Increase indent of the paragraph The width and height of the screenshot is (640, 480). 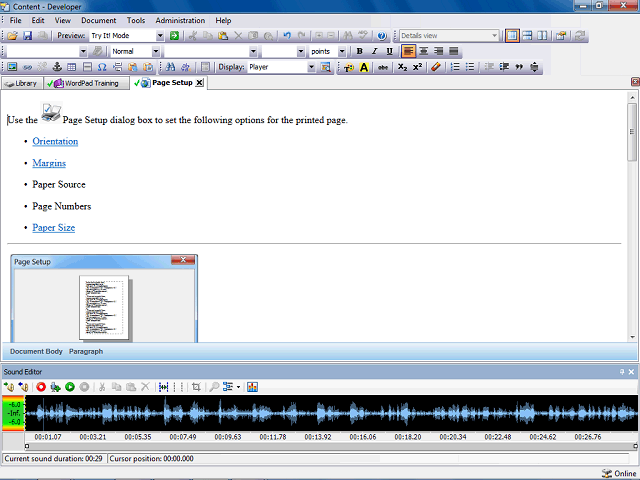504,67
